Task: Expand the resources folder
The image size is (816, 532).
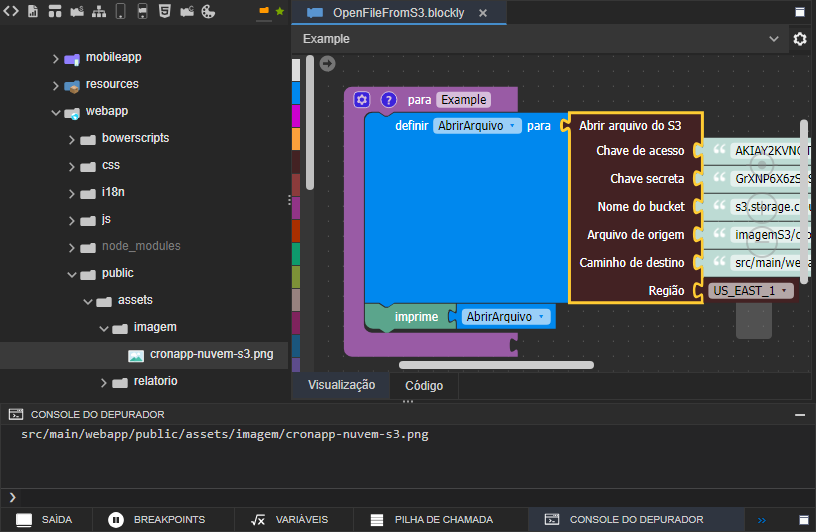Action: [55, 85]
